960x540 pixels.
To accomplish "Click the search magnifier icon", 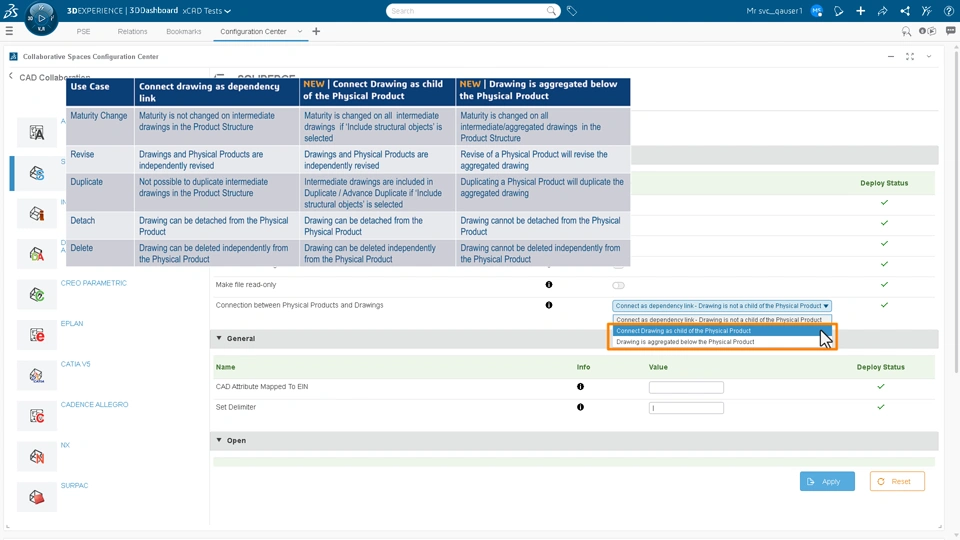I will click(551, 10).
